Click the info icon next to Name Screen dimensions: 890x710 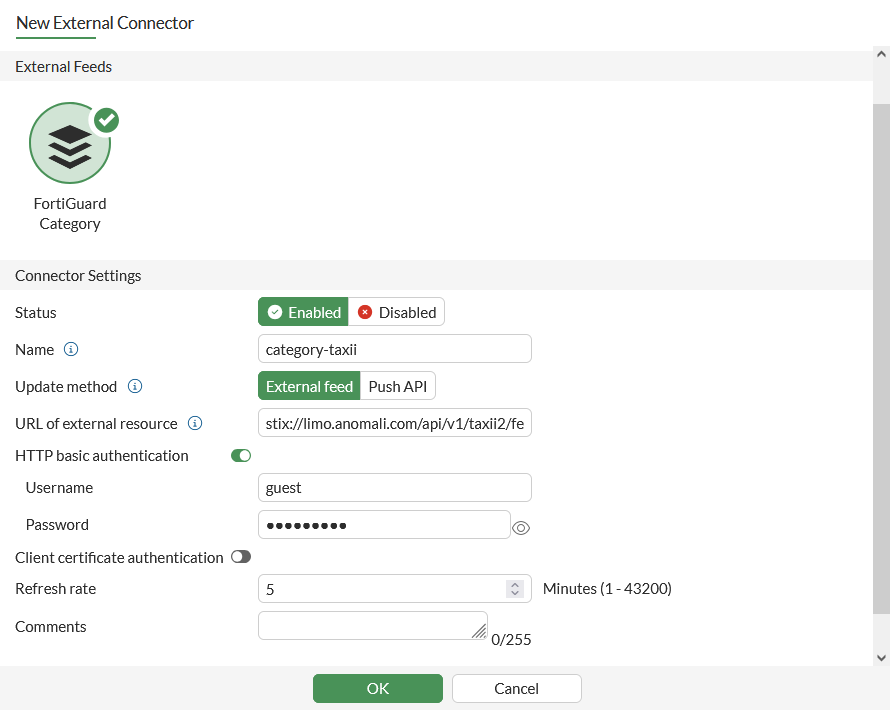pyautogui.click(x=71, y=349)
